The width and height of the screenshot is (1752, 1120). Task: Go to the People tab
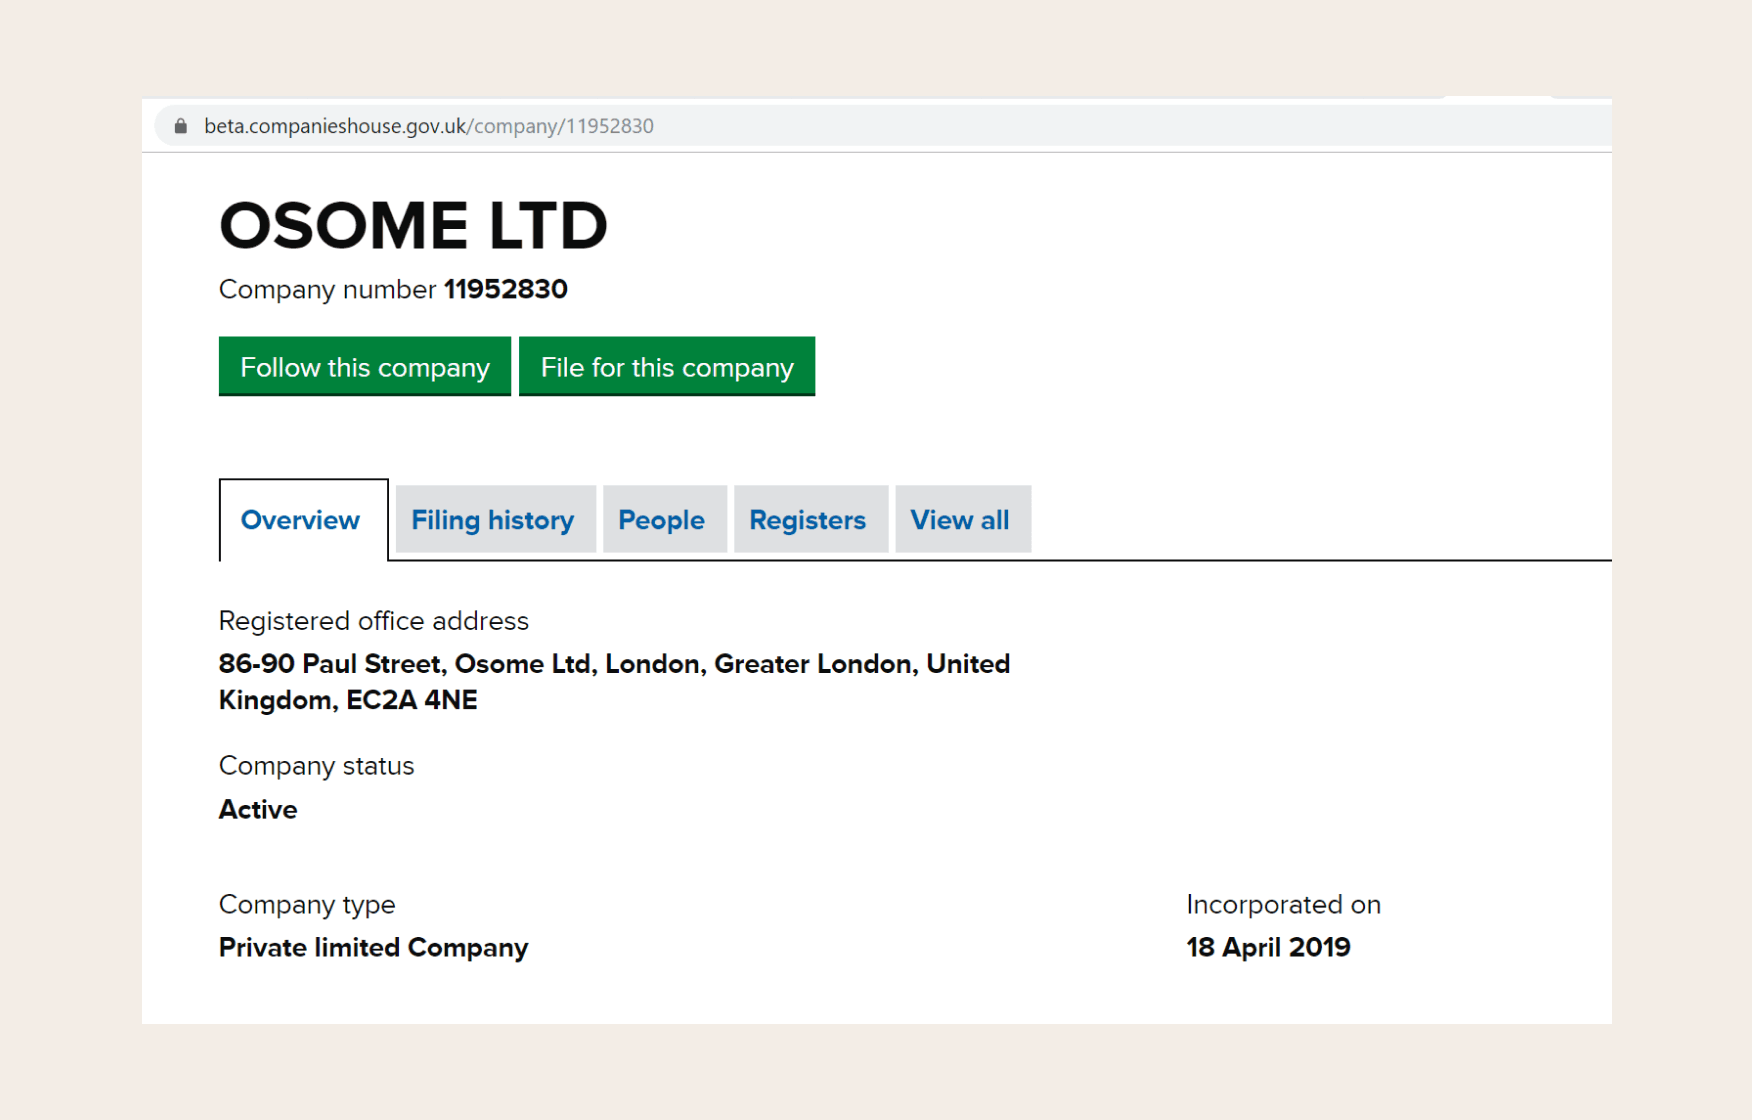pyautogui.click(x=661, y=520)
